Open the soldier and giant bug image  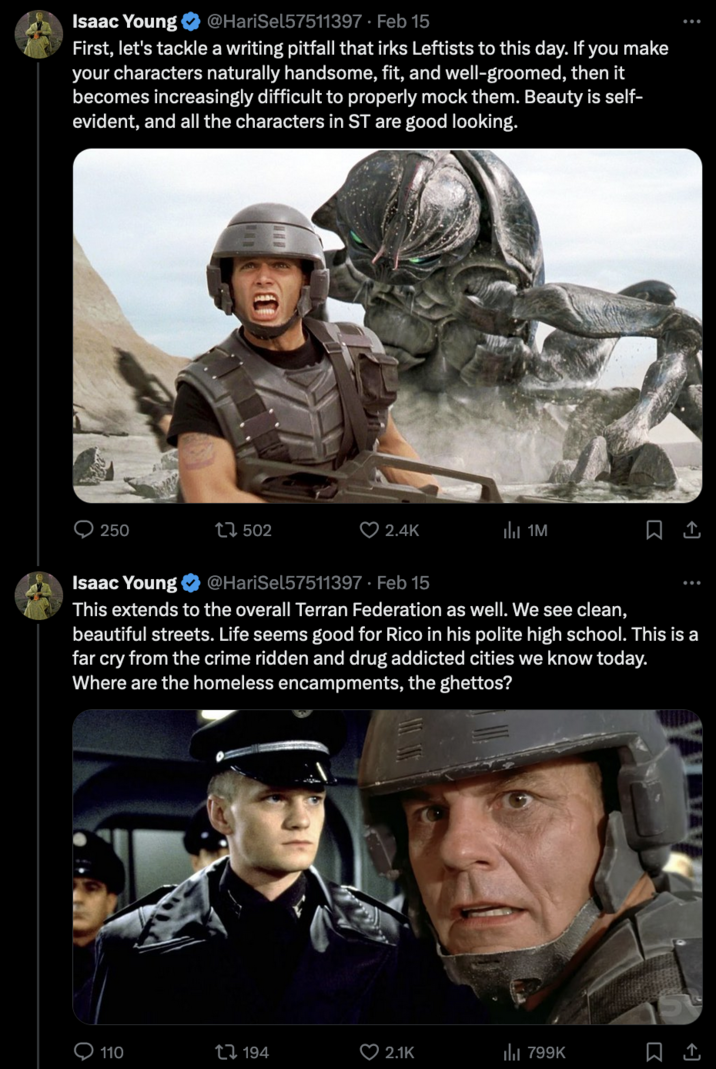(387, 325)
